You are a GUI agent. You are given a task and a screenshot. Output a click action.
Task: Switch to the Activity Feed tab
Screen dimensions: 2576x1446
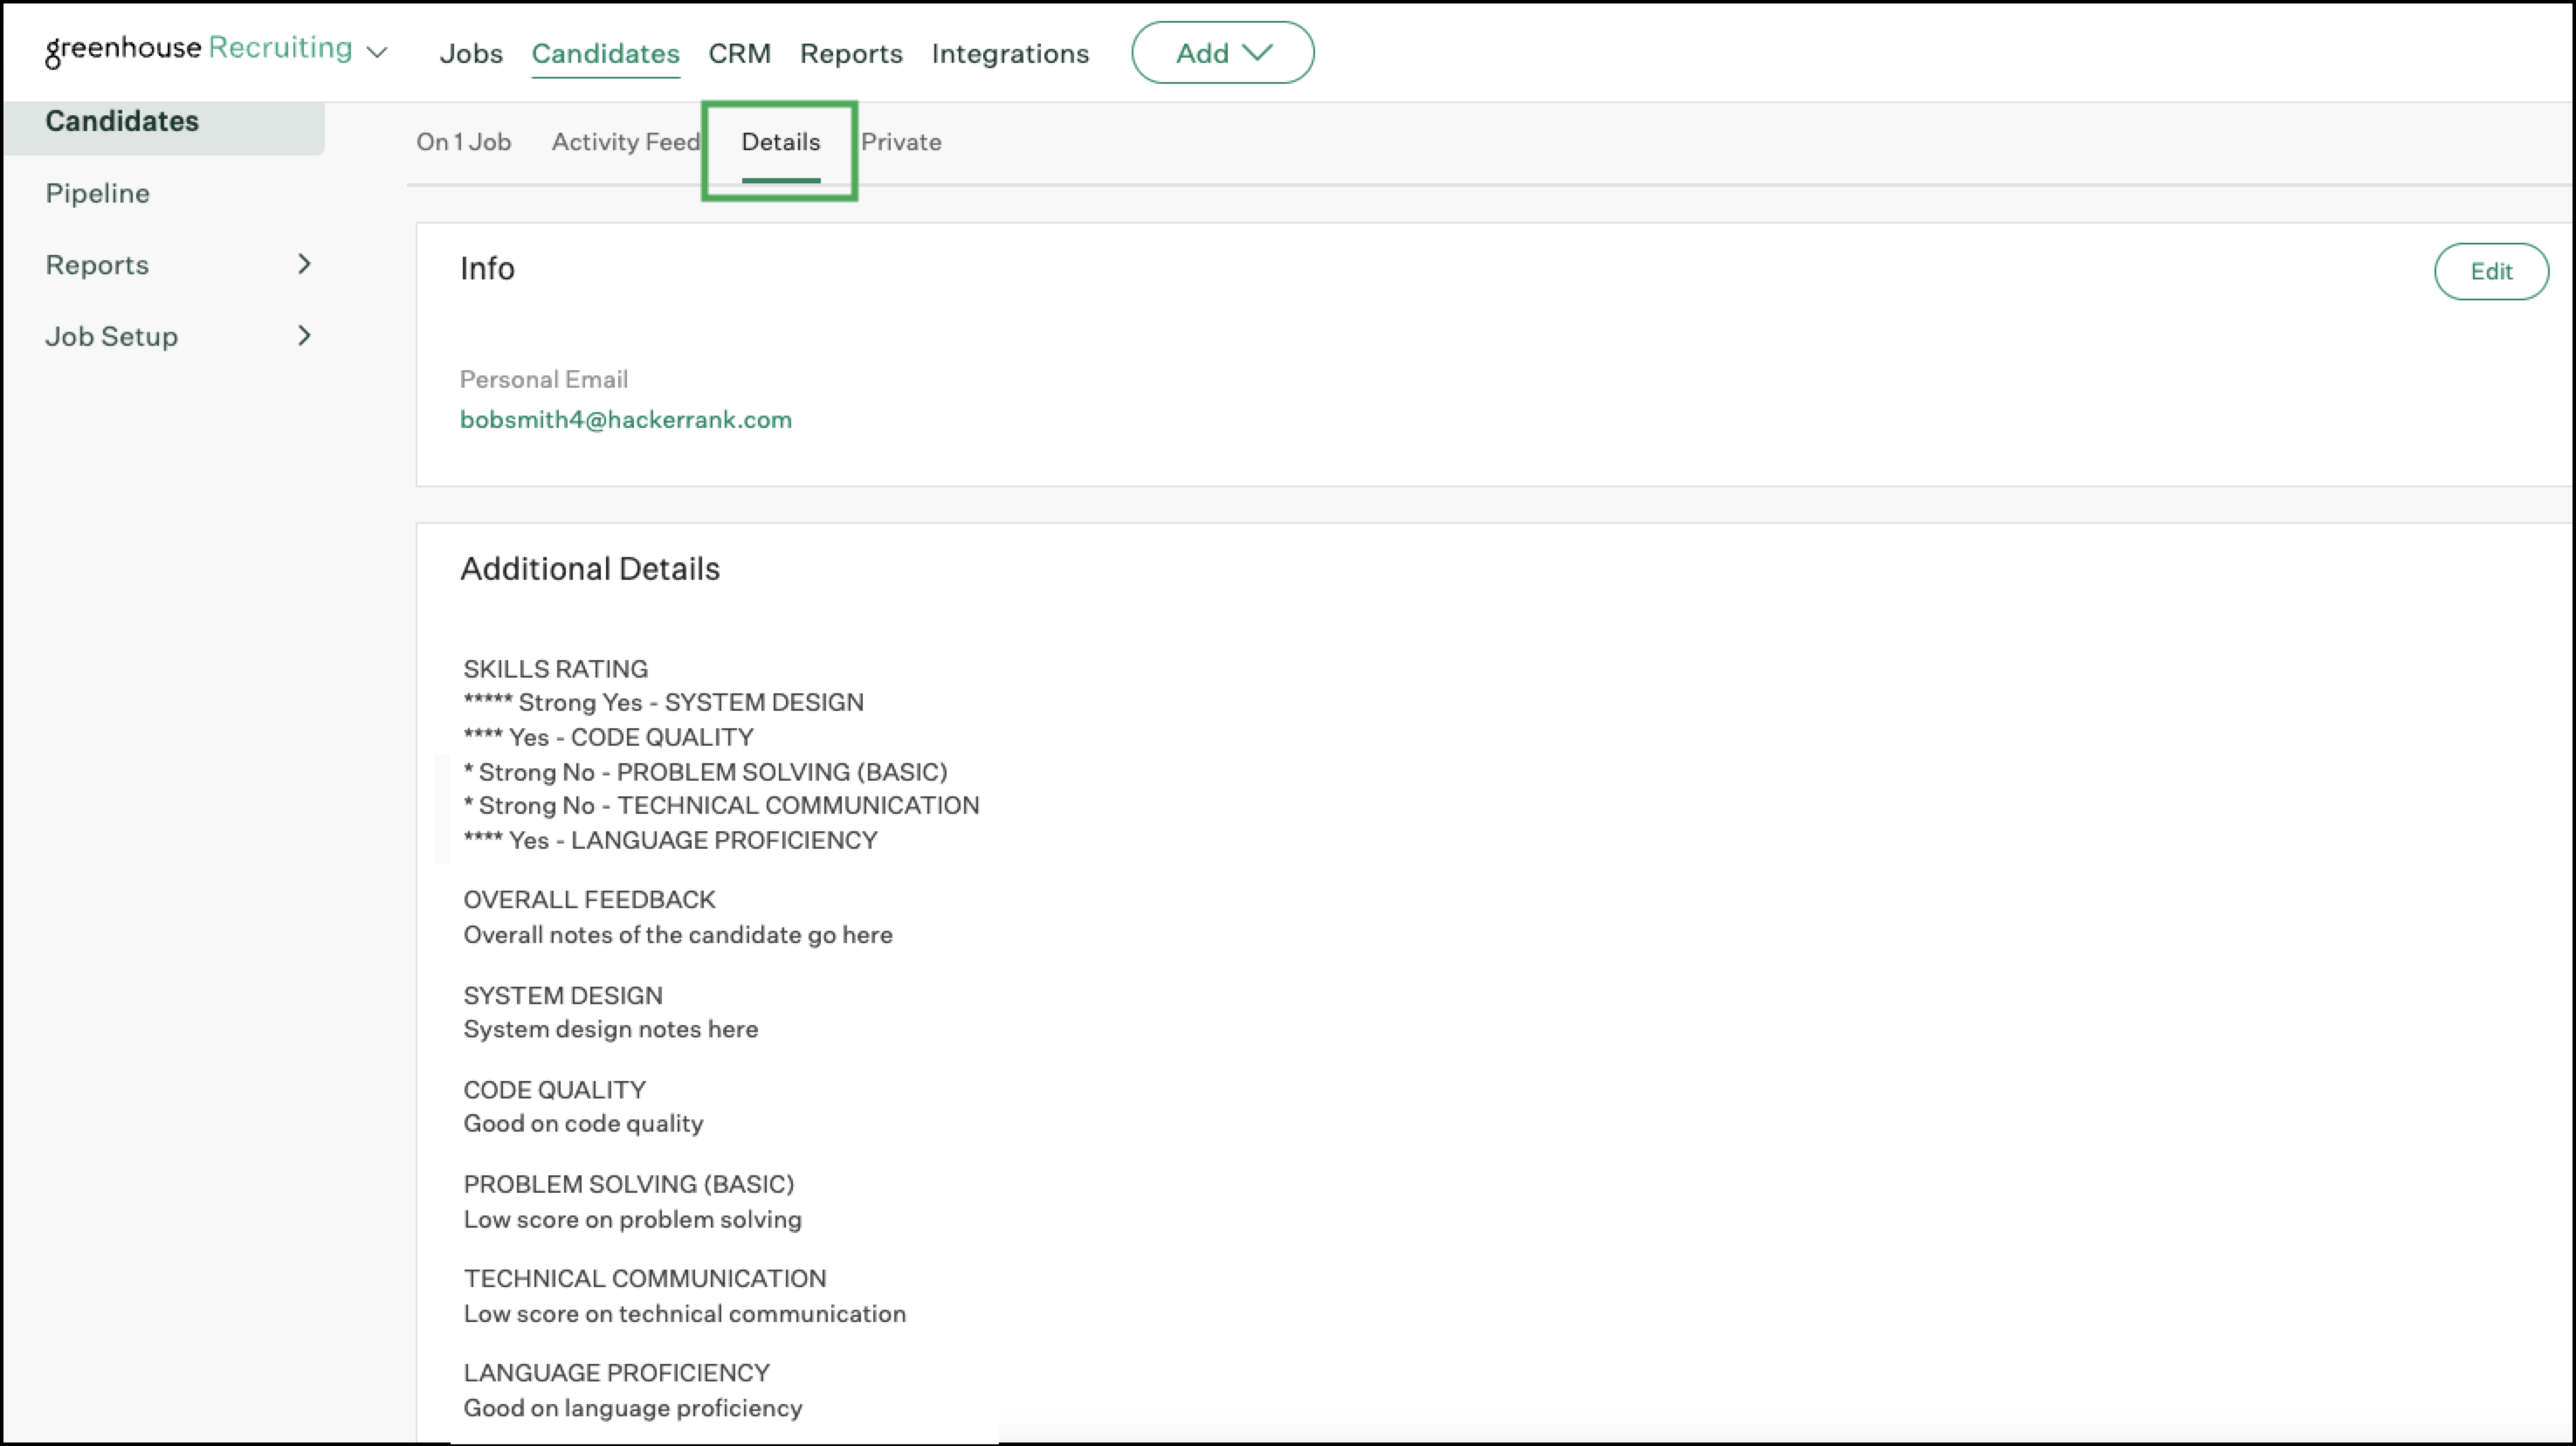[x=625, y=142]
